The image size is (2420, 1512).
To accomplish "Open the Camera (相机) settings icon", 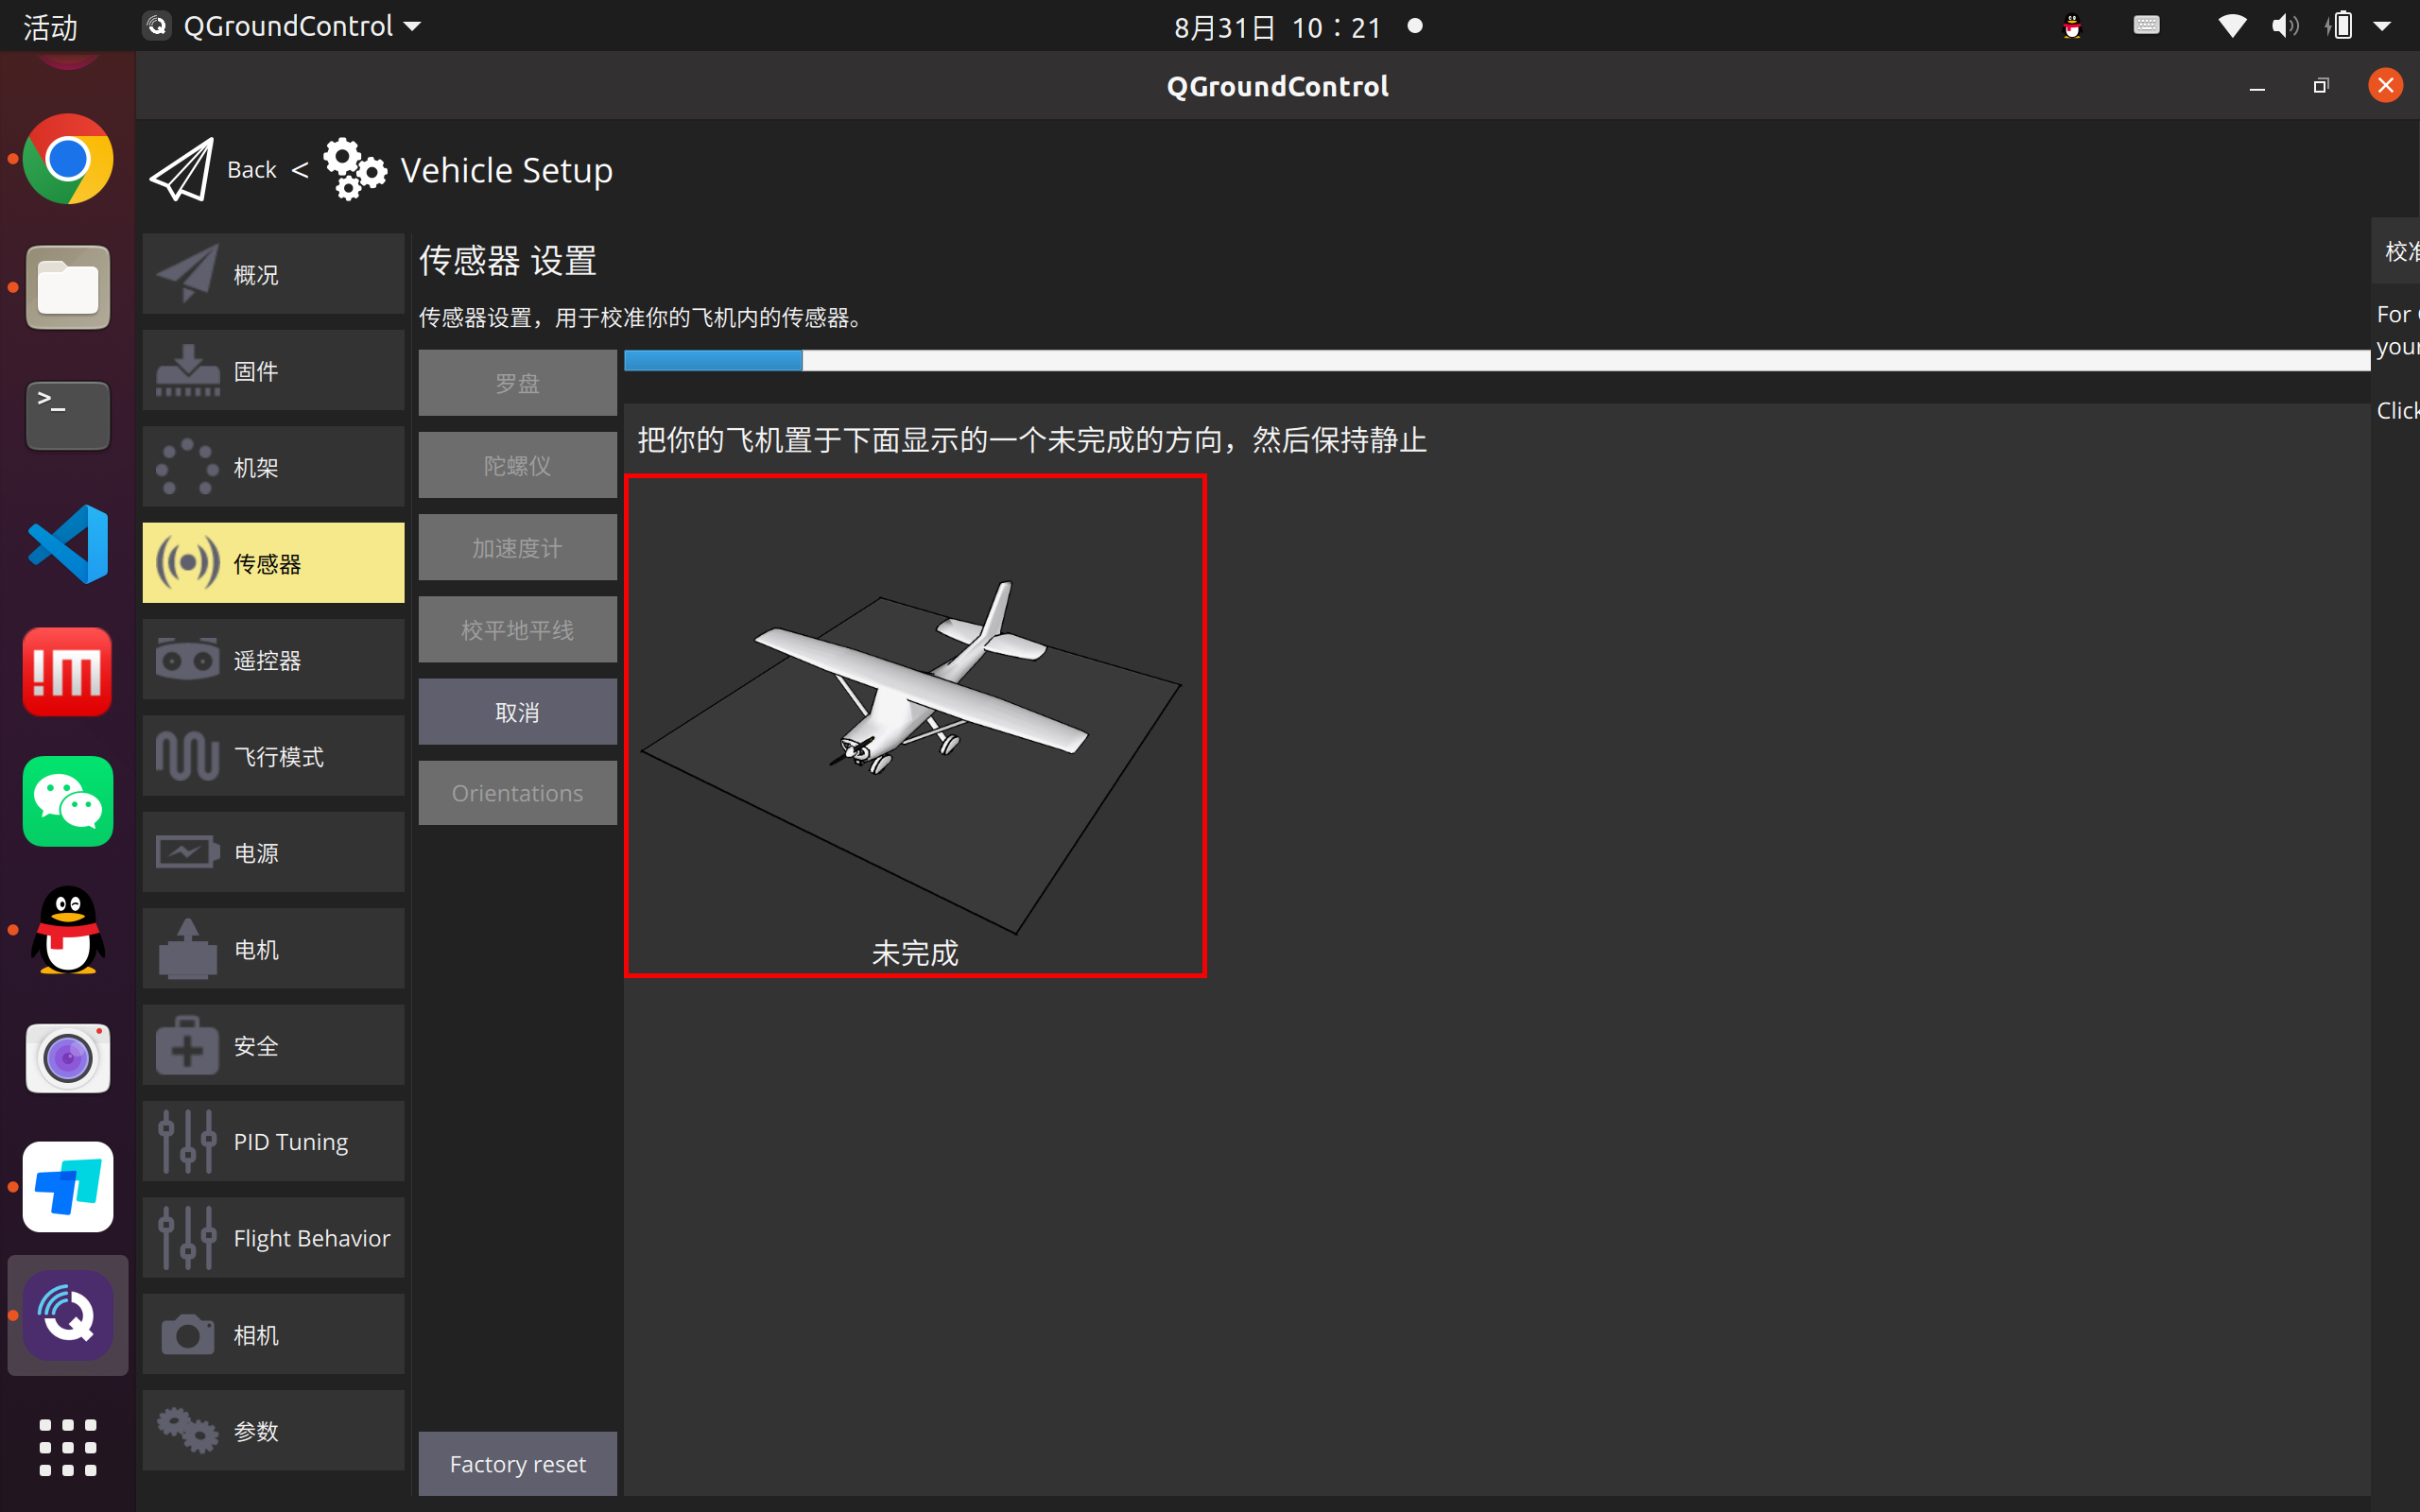I will pos(187,1335).
